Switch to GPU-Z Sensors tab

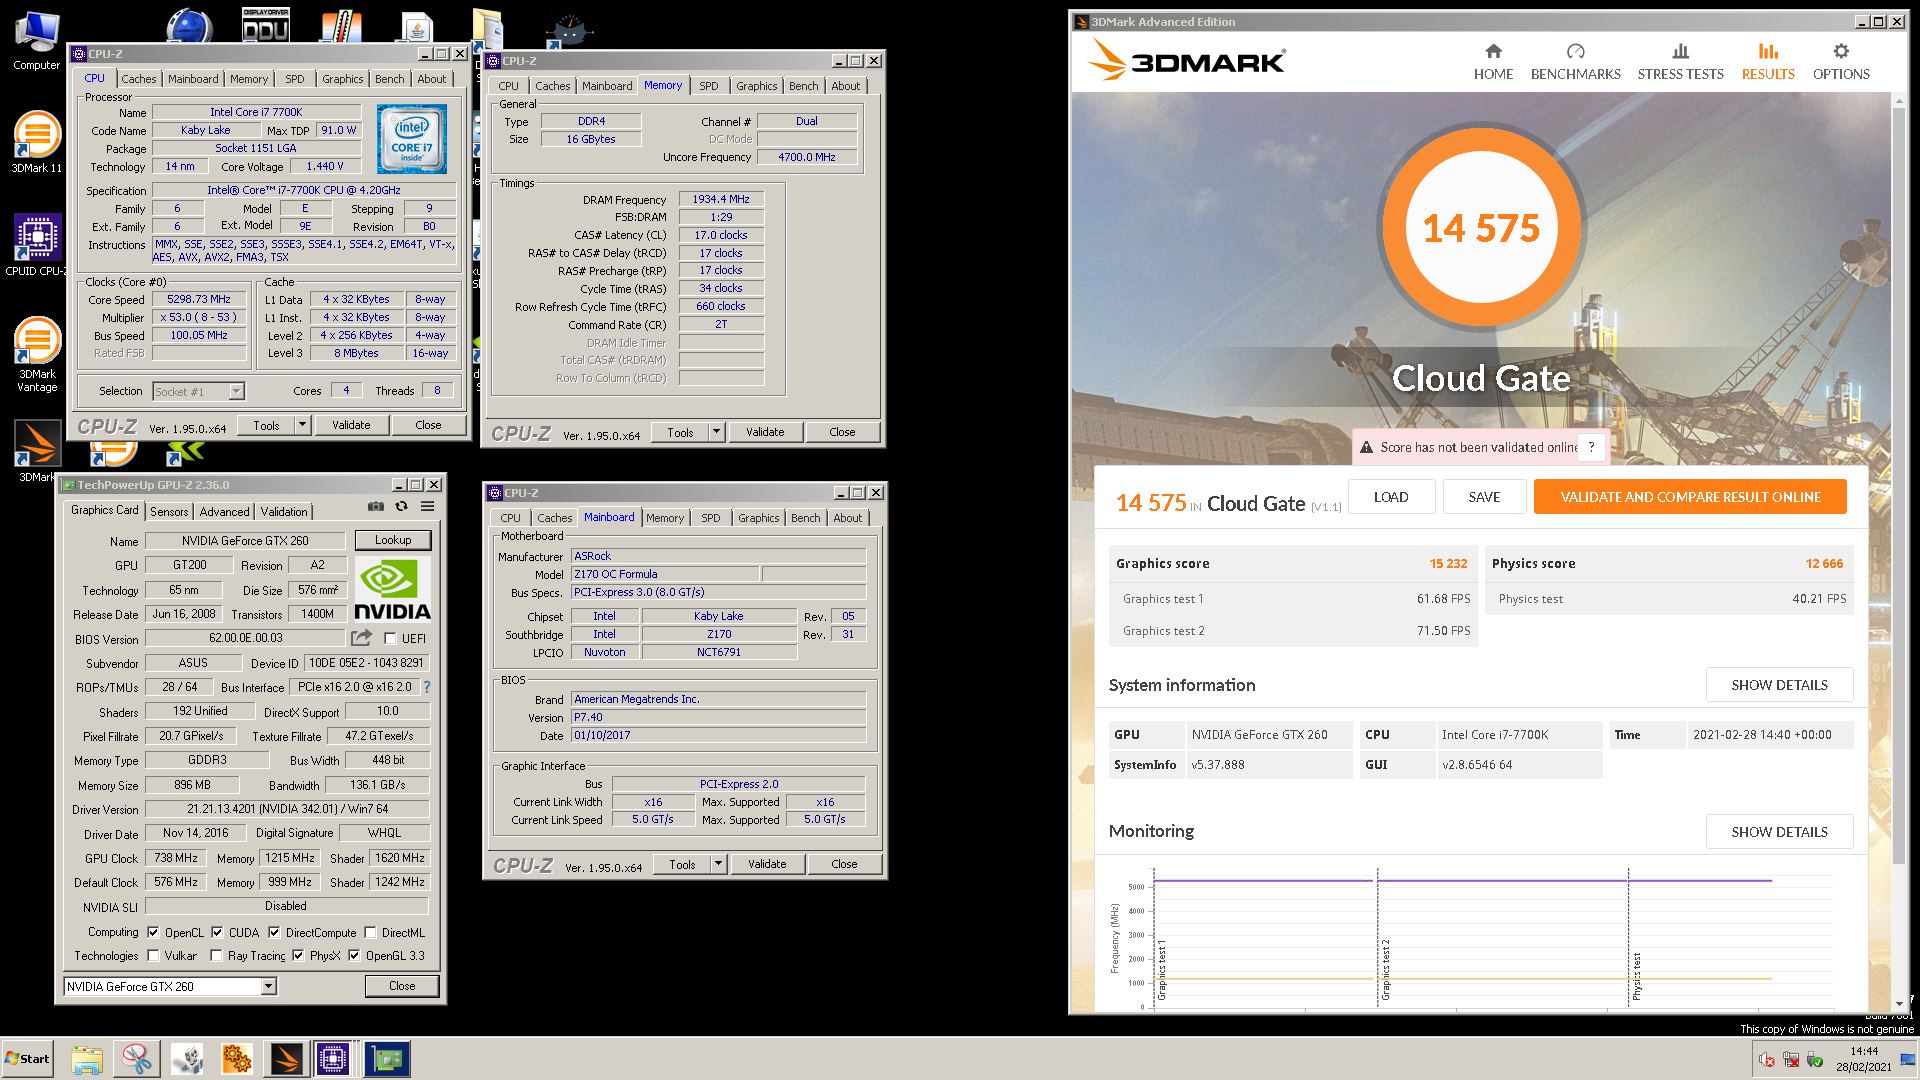pyautogui.click(x=169, y=512)
